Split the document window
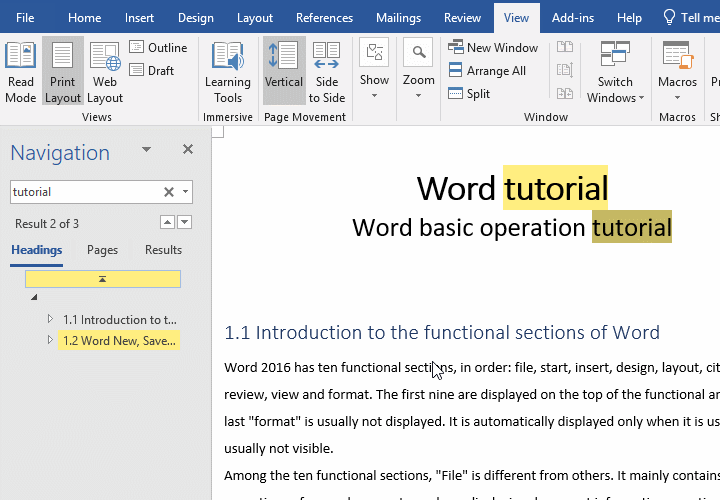720x500 pixels. 469,94
